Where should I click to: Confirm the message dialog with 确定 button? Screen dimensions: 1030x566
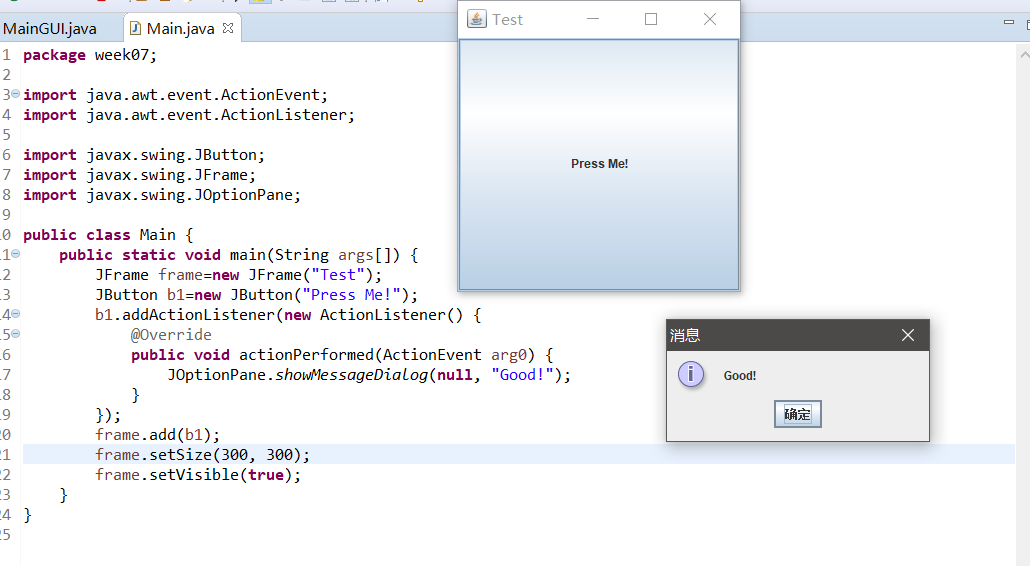pos(797,414)
